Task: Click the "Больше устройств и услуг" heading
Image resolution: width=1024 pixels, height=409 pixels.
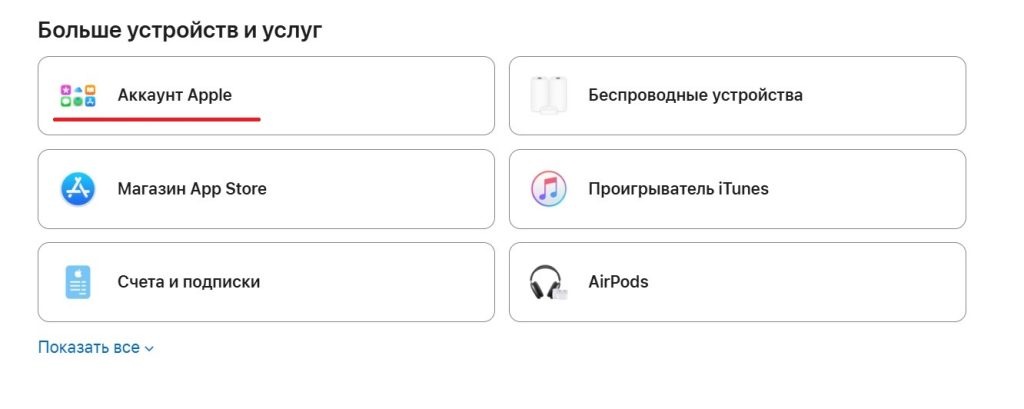Action: [180, 30]
